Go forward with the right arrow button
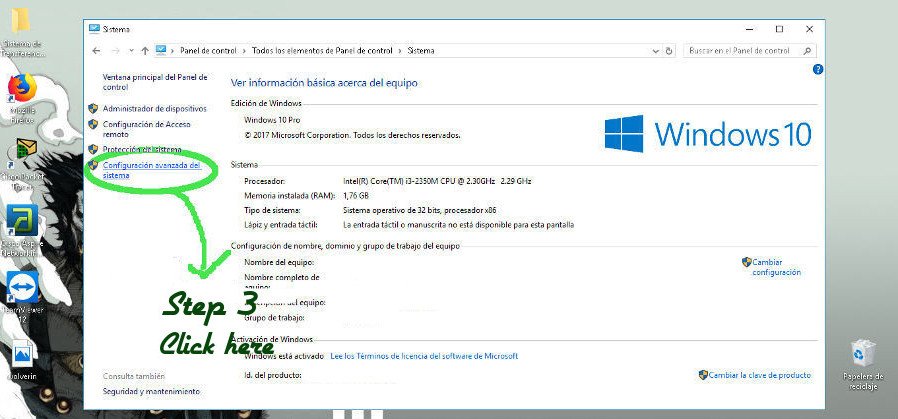 (x=115, y=50)
